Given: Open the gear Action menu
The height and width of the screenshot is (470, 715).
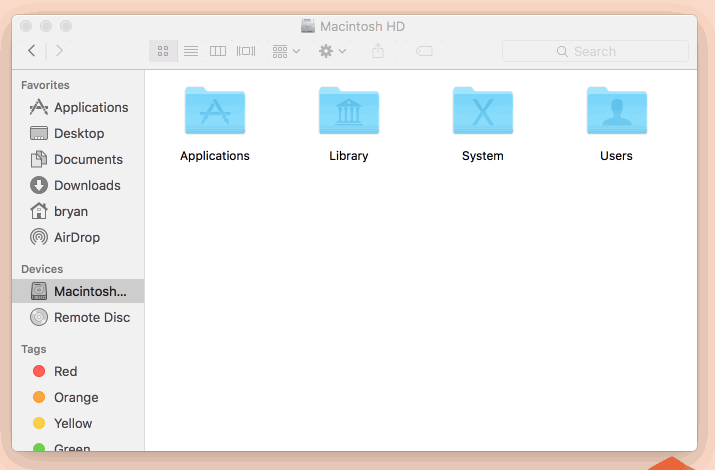Looking at the screenshot, I should click(x=332, y=51).
